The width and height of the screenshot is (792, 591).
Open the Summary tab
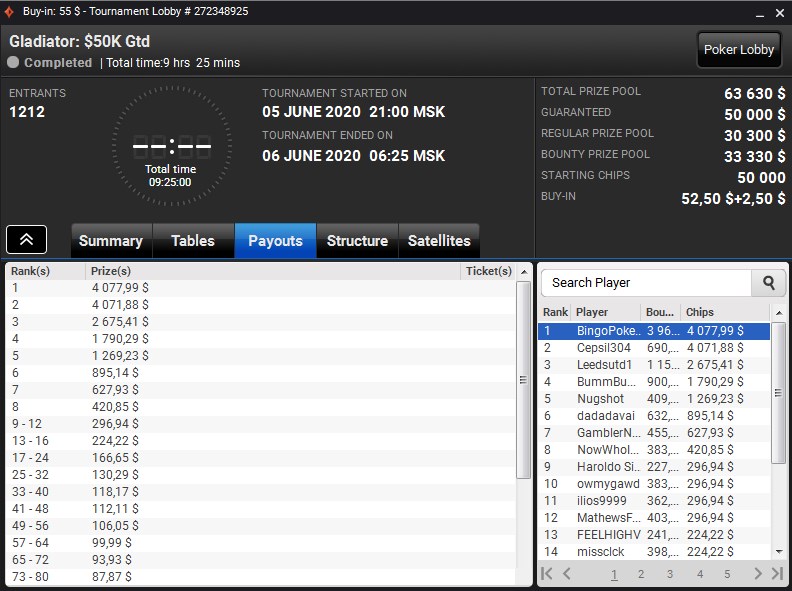click(x=110, y=241)
